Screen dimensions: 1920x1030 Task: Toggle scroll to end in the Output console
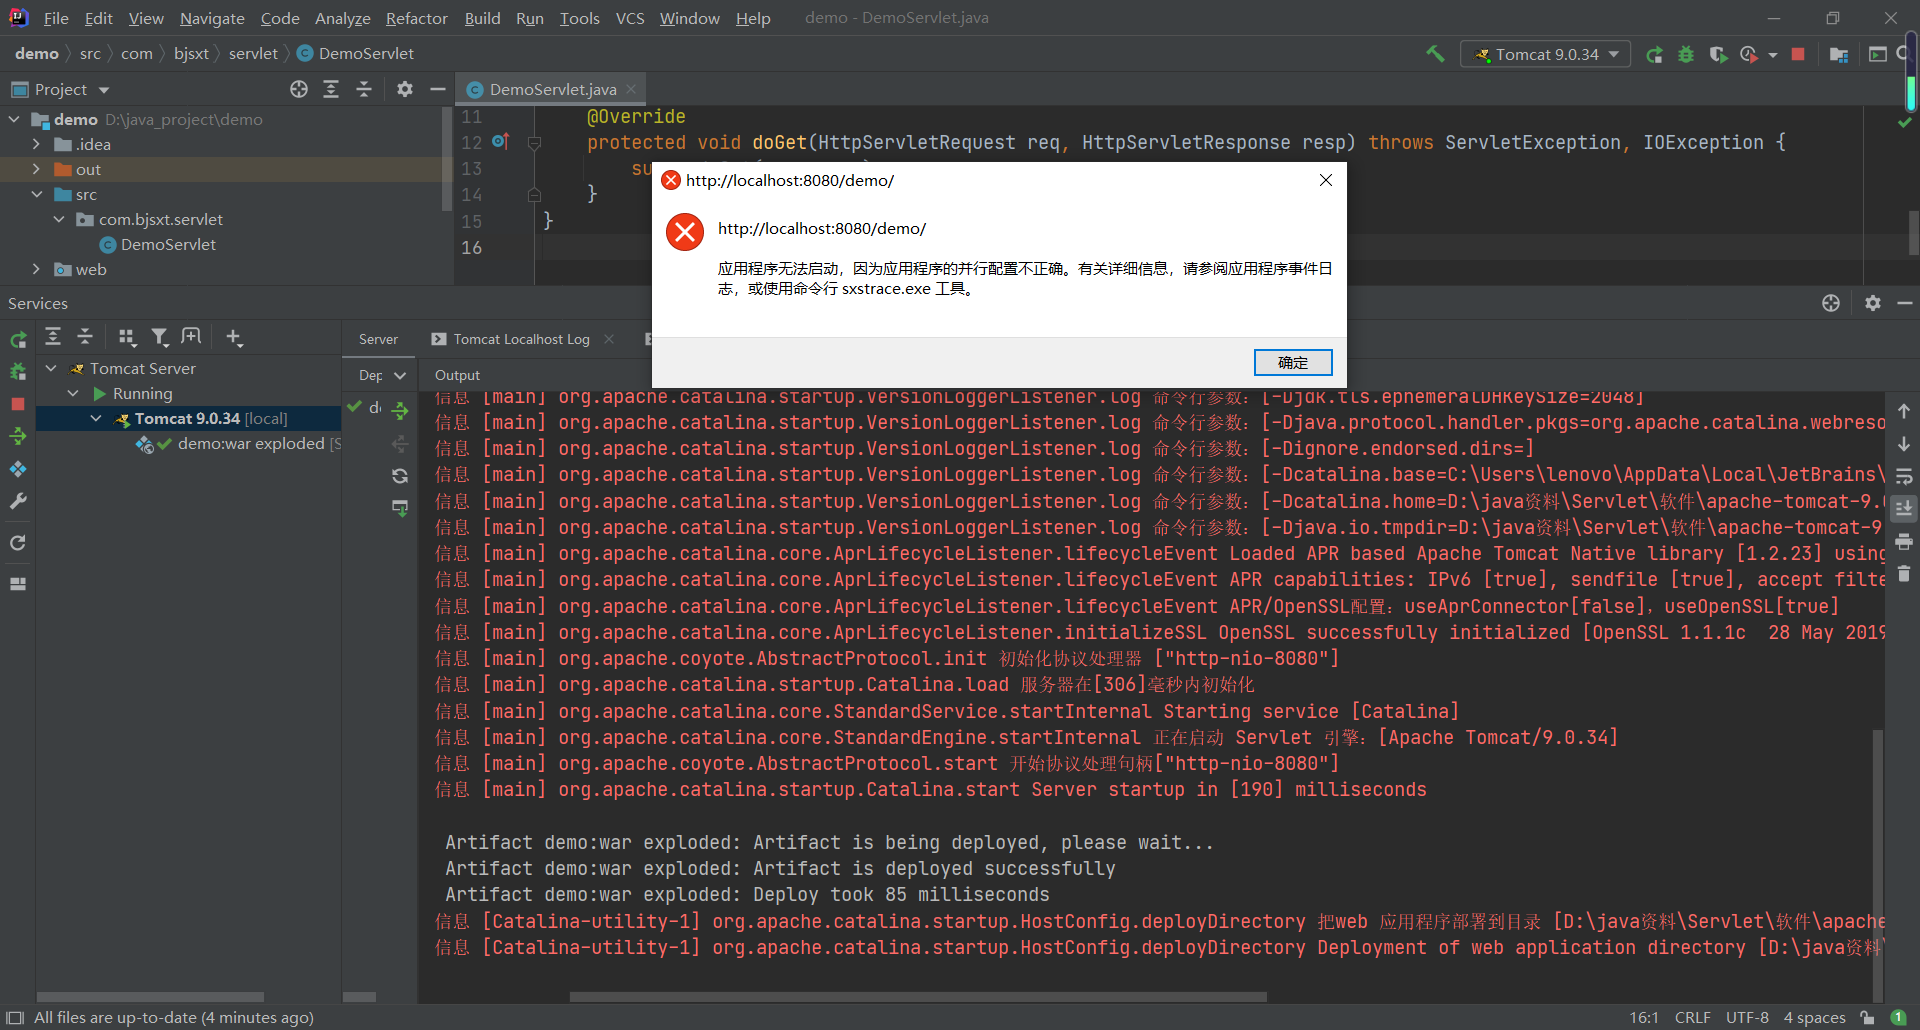click(1904, 508)
